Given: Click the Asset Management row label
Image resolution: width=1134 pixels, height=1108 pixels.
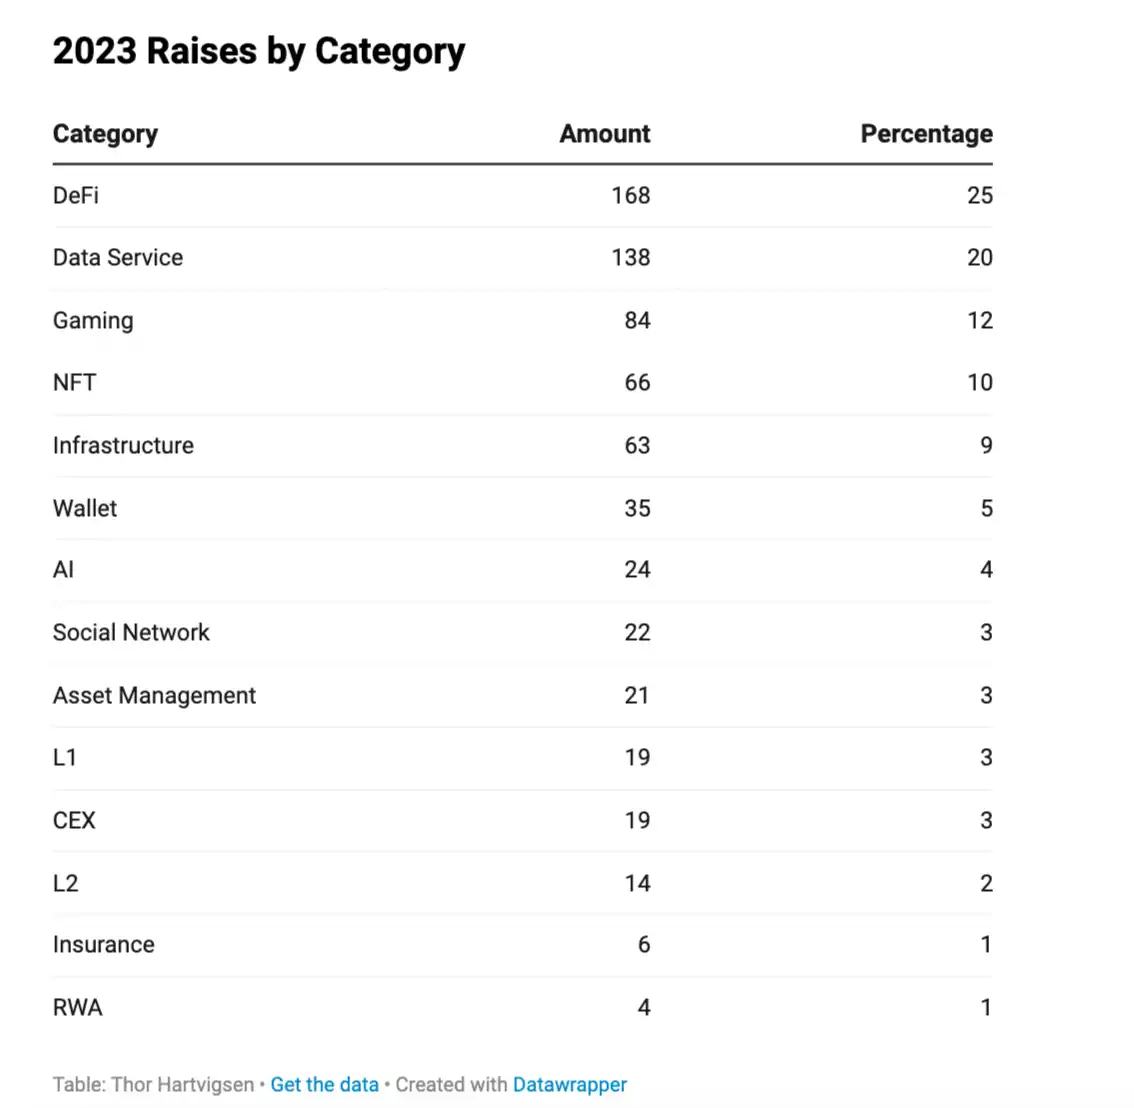Looking at the screenshot, I should tap(154, 696).
